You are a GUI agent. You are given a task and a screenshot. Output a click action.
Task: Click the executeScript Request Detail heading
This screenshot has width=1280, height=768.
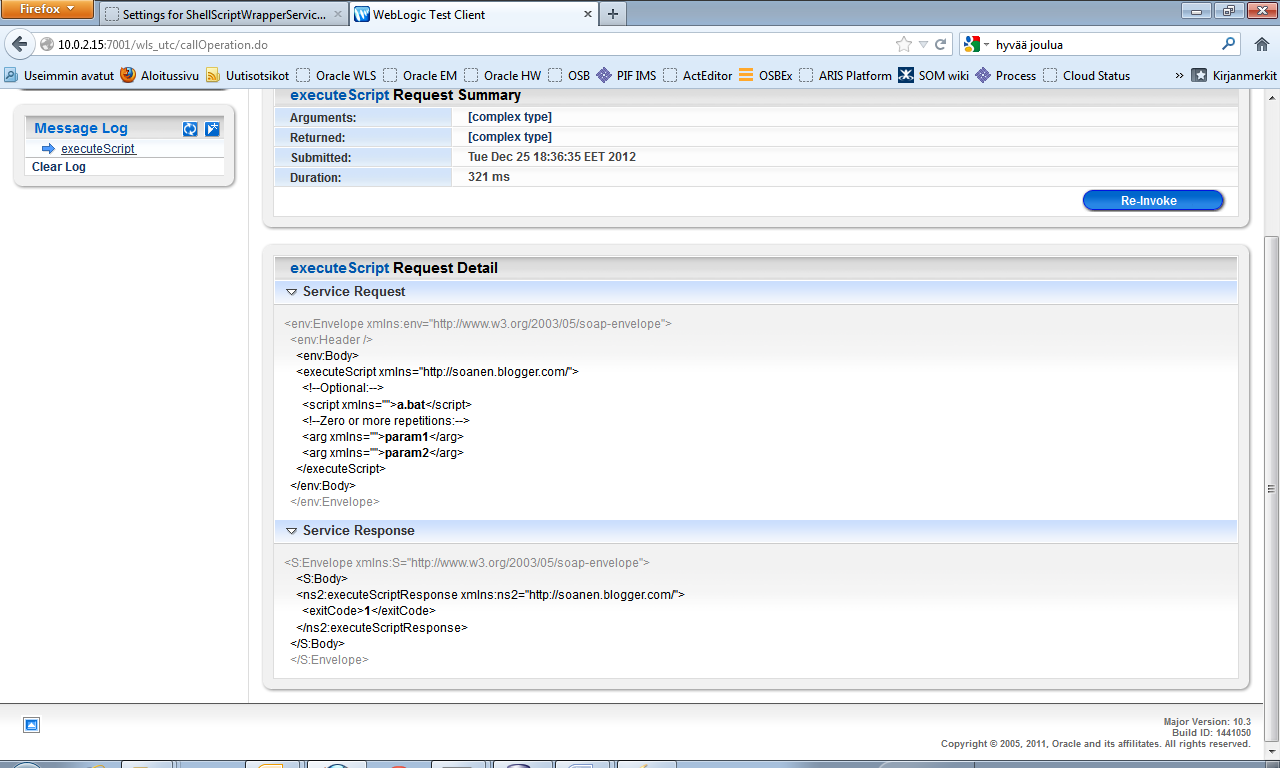click(x=394, y=268)
